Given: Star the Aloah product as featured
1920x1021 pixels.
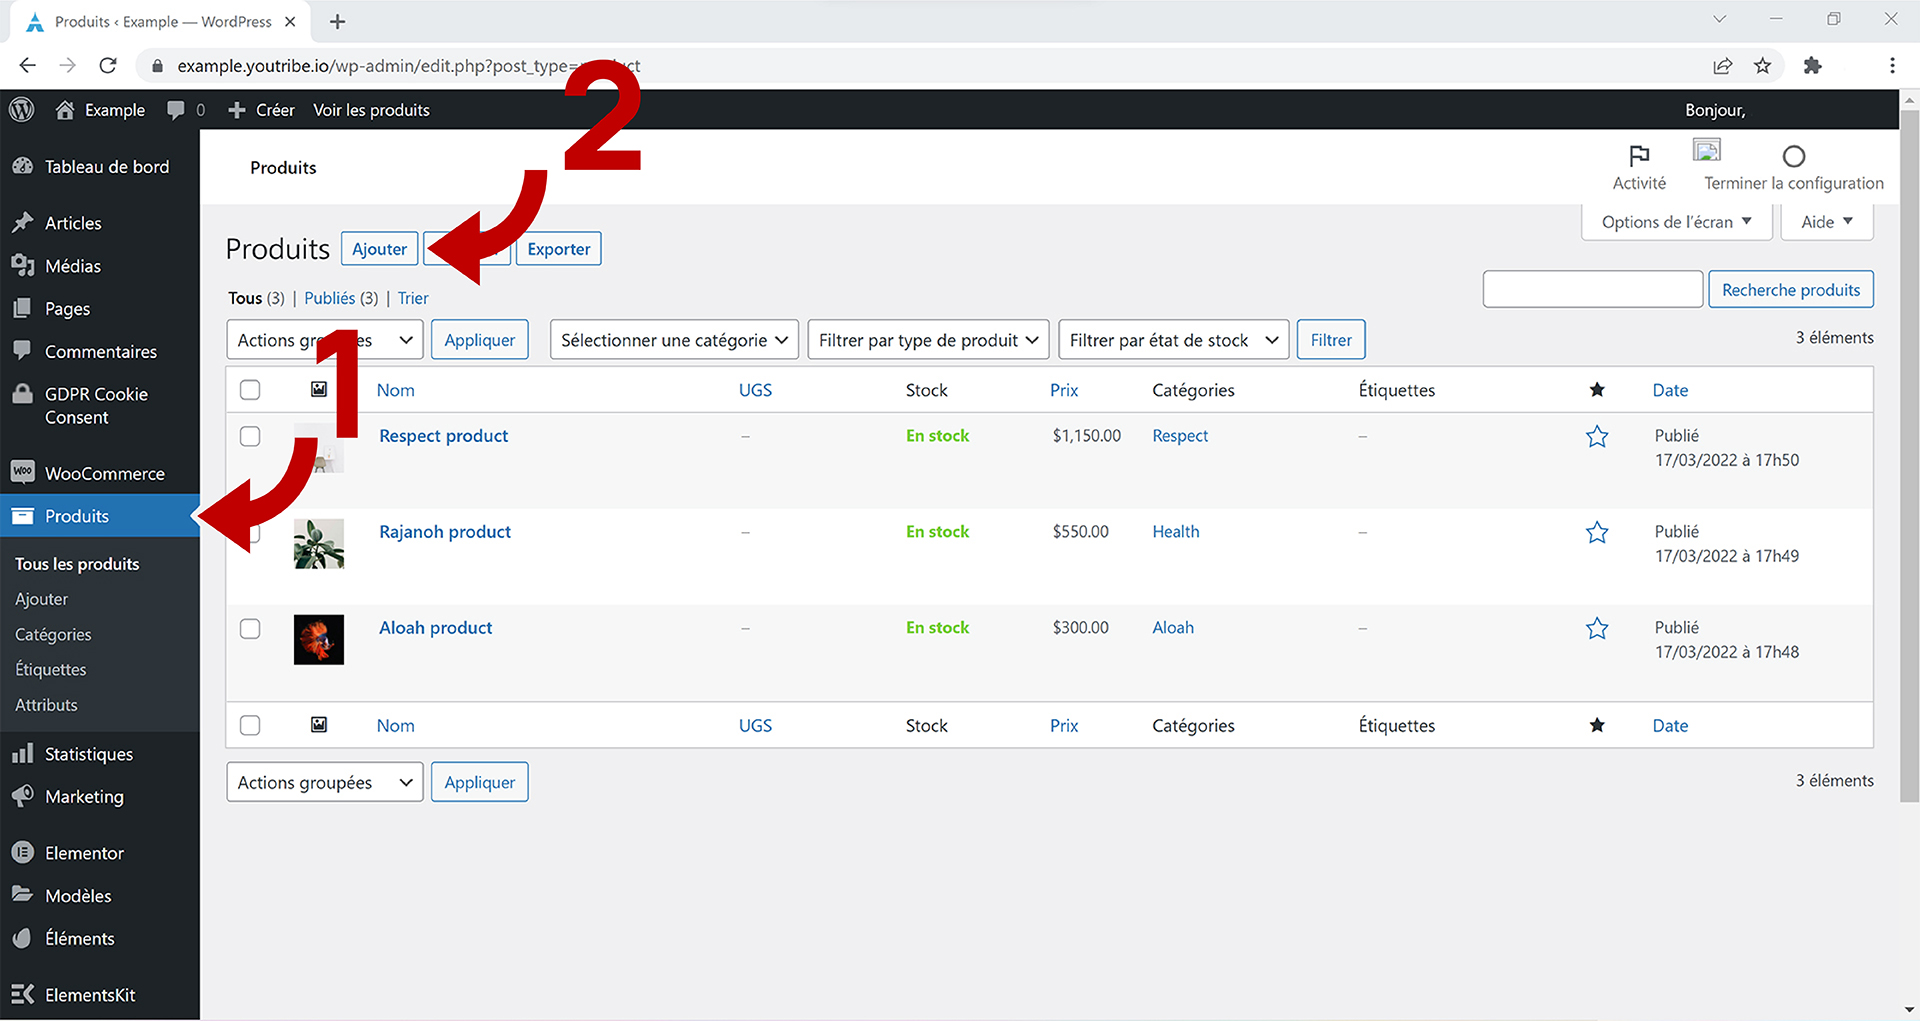Looking at the screenshot, I should coord(1597,629).
